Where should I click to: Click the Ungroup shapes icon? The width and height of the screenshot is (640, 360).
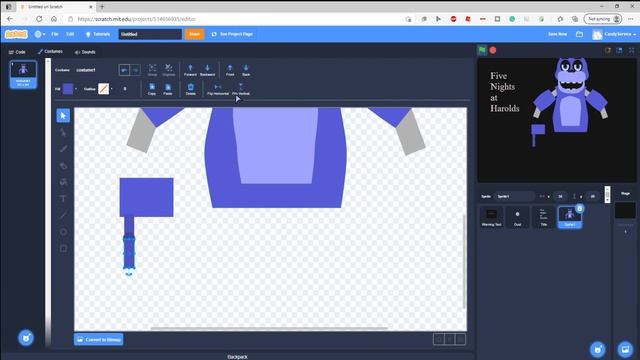coord(169,70)
